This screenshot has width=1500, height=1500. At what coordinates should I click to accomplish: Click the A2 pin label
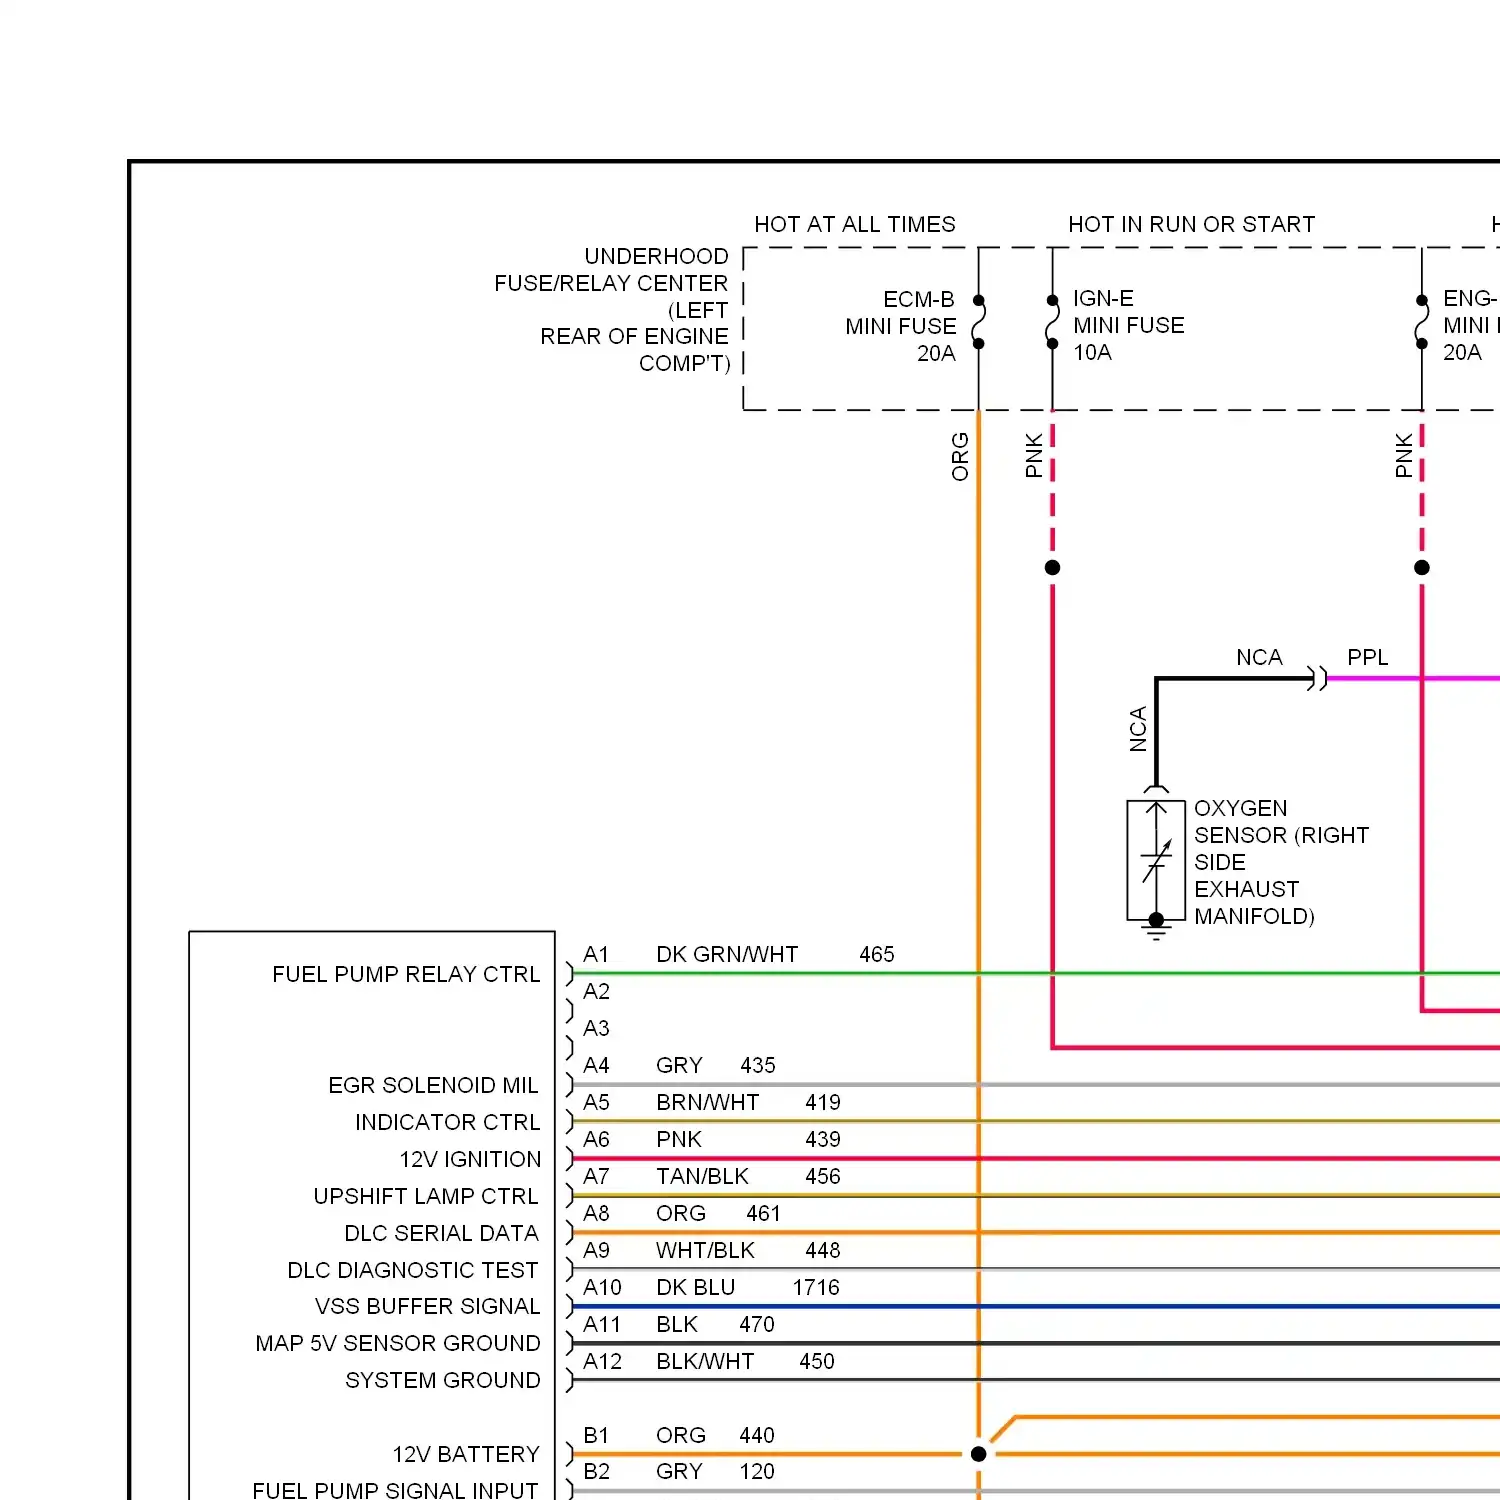(x=596, y=991)
